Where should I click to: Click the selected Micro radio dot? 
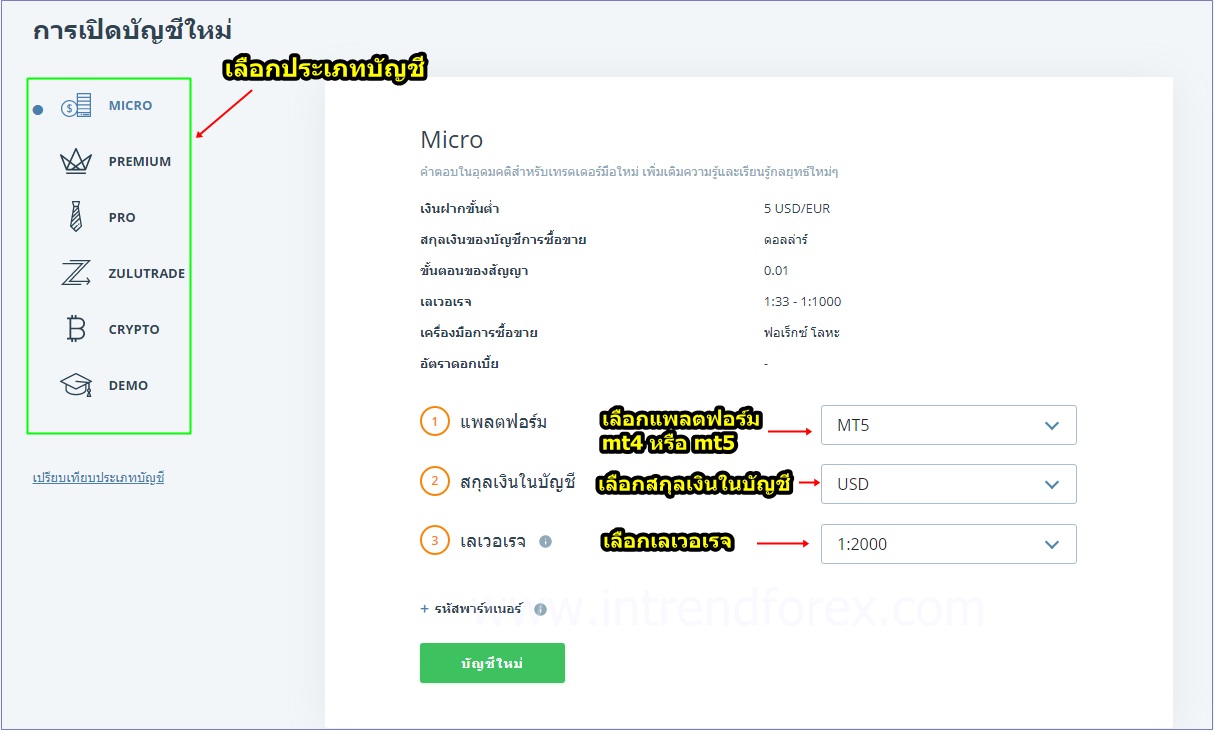coord(38,109)
